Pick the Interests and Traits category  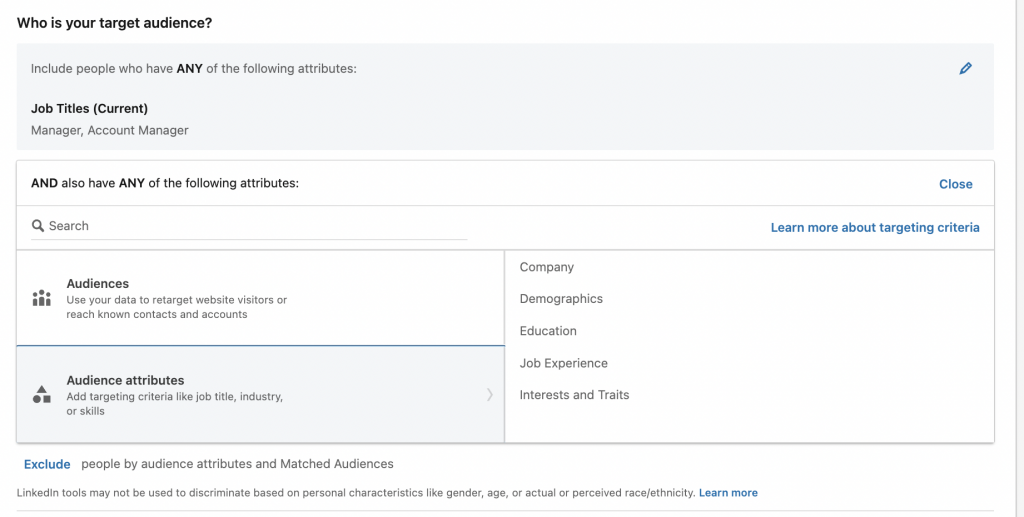click(x=574, y=395)
